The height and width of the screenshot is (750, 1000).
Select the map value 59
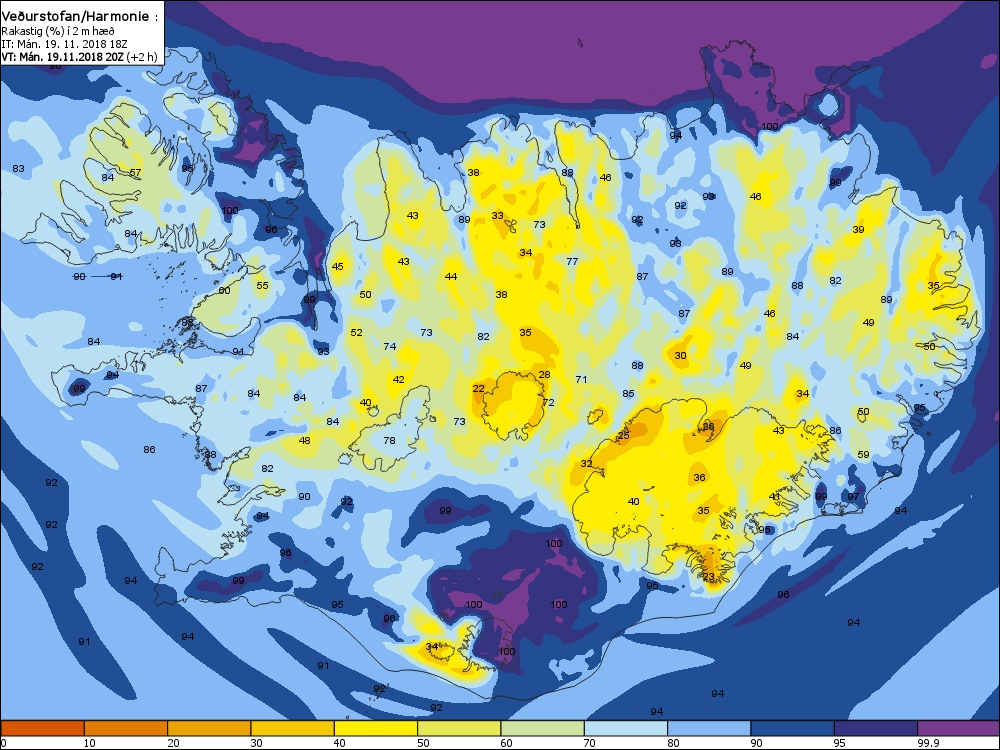tap(863, 455)
